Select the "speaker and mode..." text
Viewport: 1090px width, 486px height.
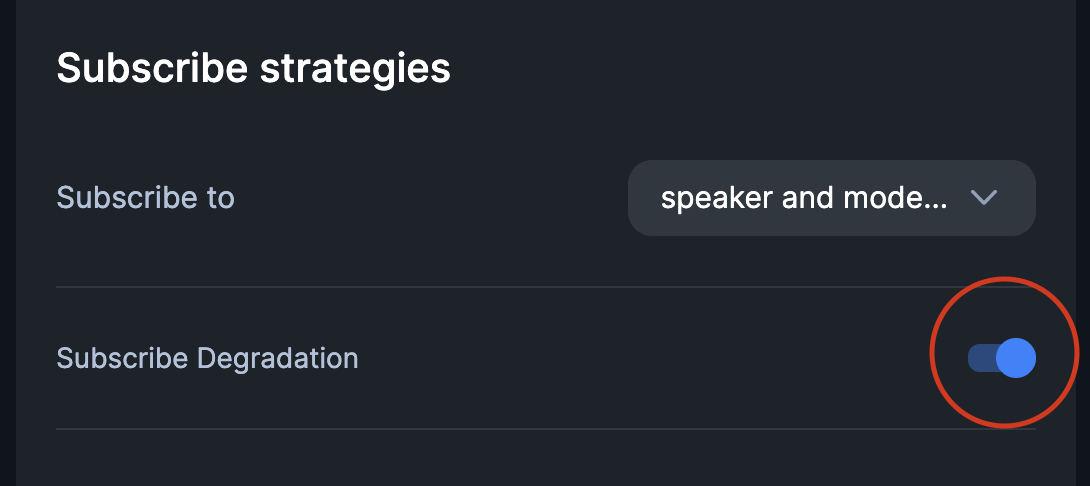[803, 198]
